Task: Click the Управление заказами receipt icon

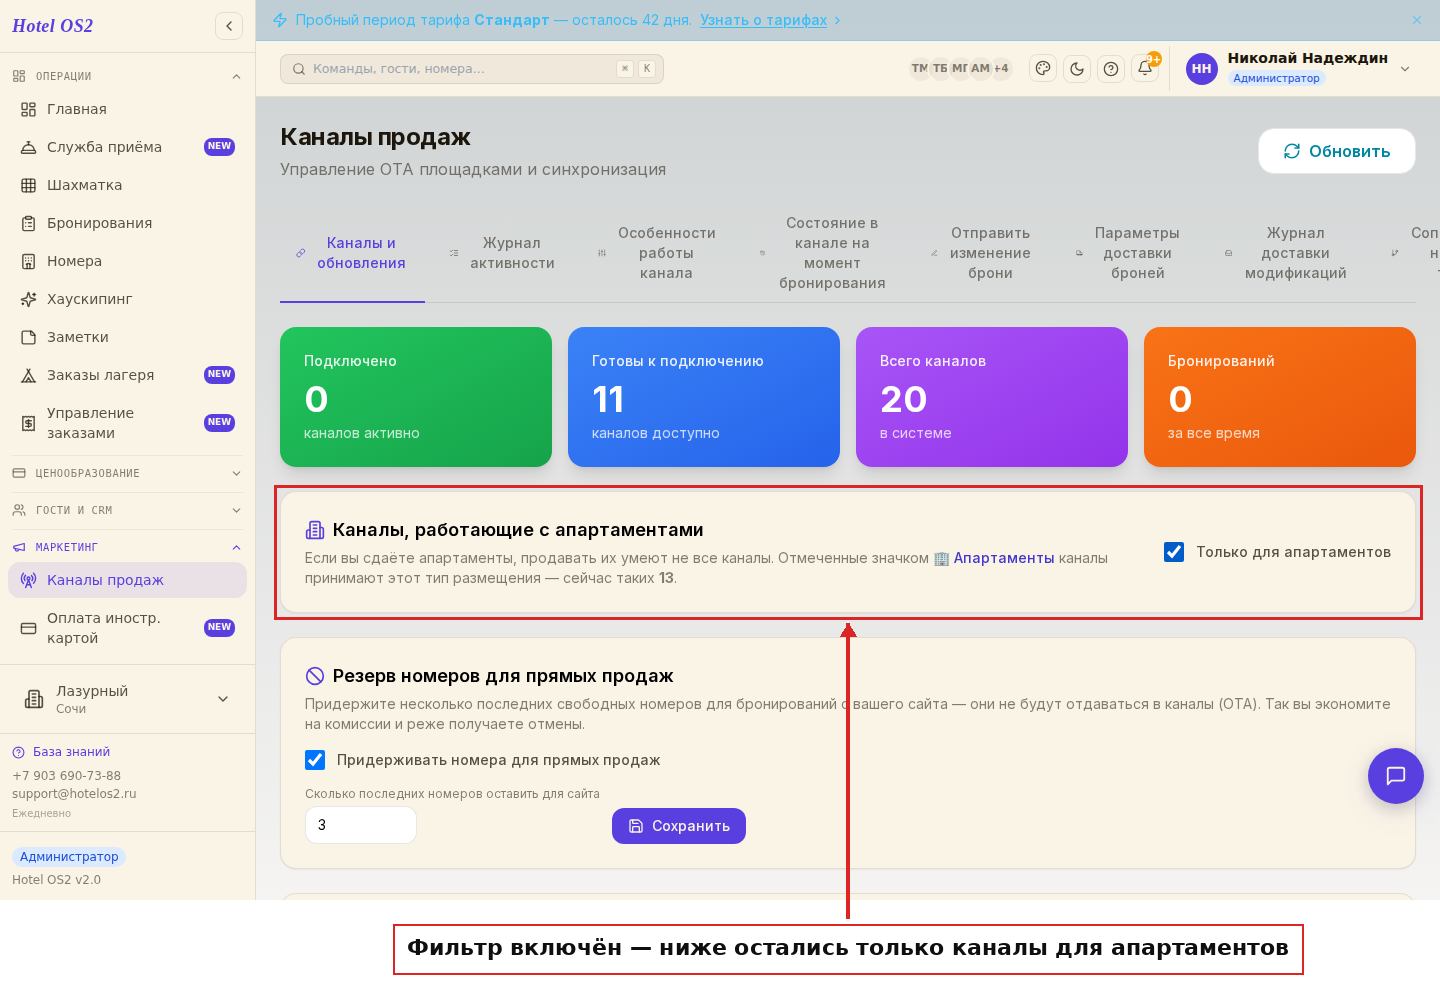Action: [x=28, y=423]
